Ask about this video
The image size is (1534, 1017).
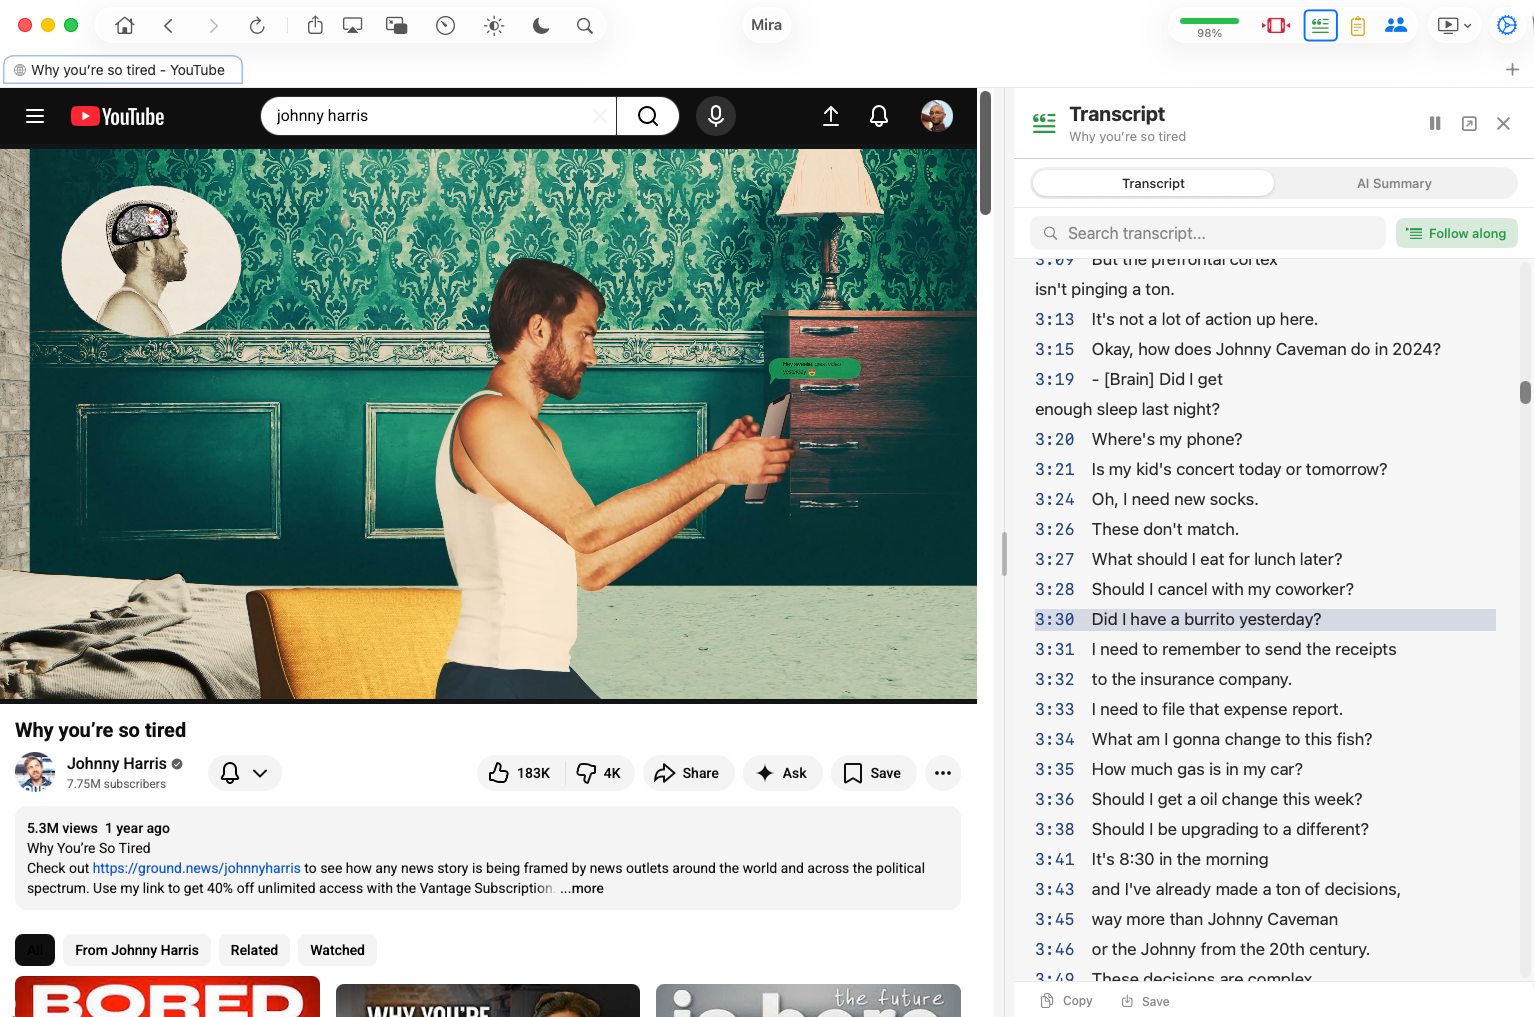tap(782, 773)
